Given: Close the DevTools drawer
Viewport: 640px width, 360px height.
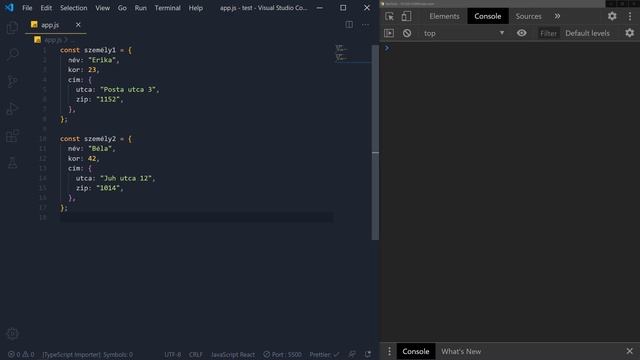Looking at the screenshot, I should point(629,351).
